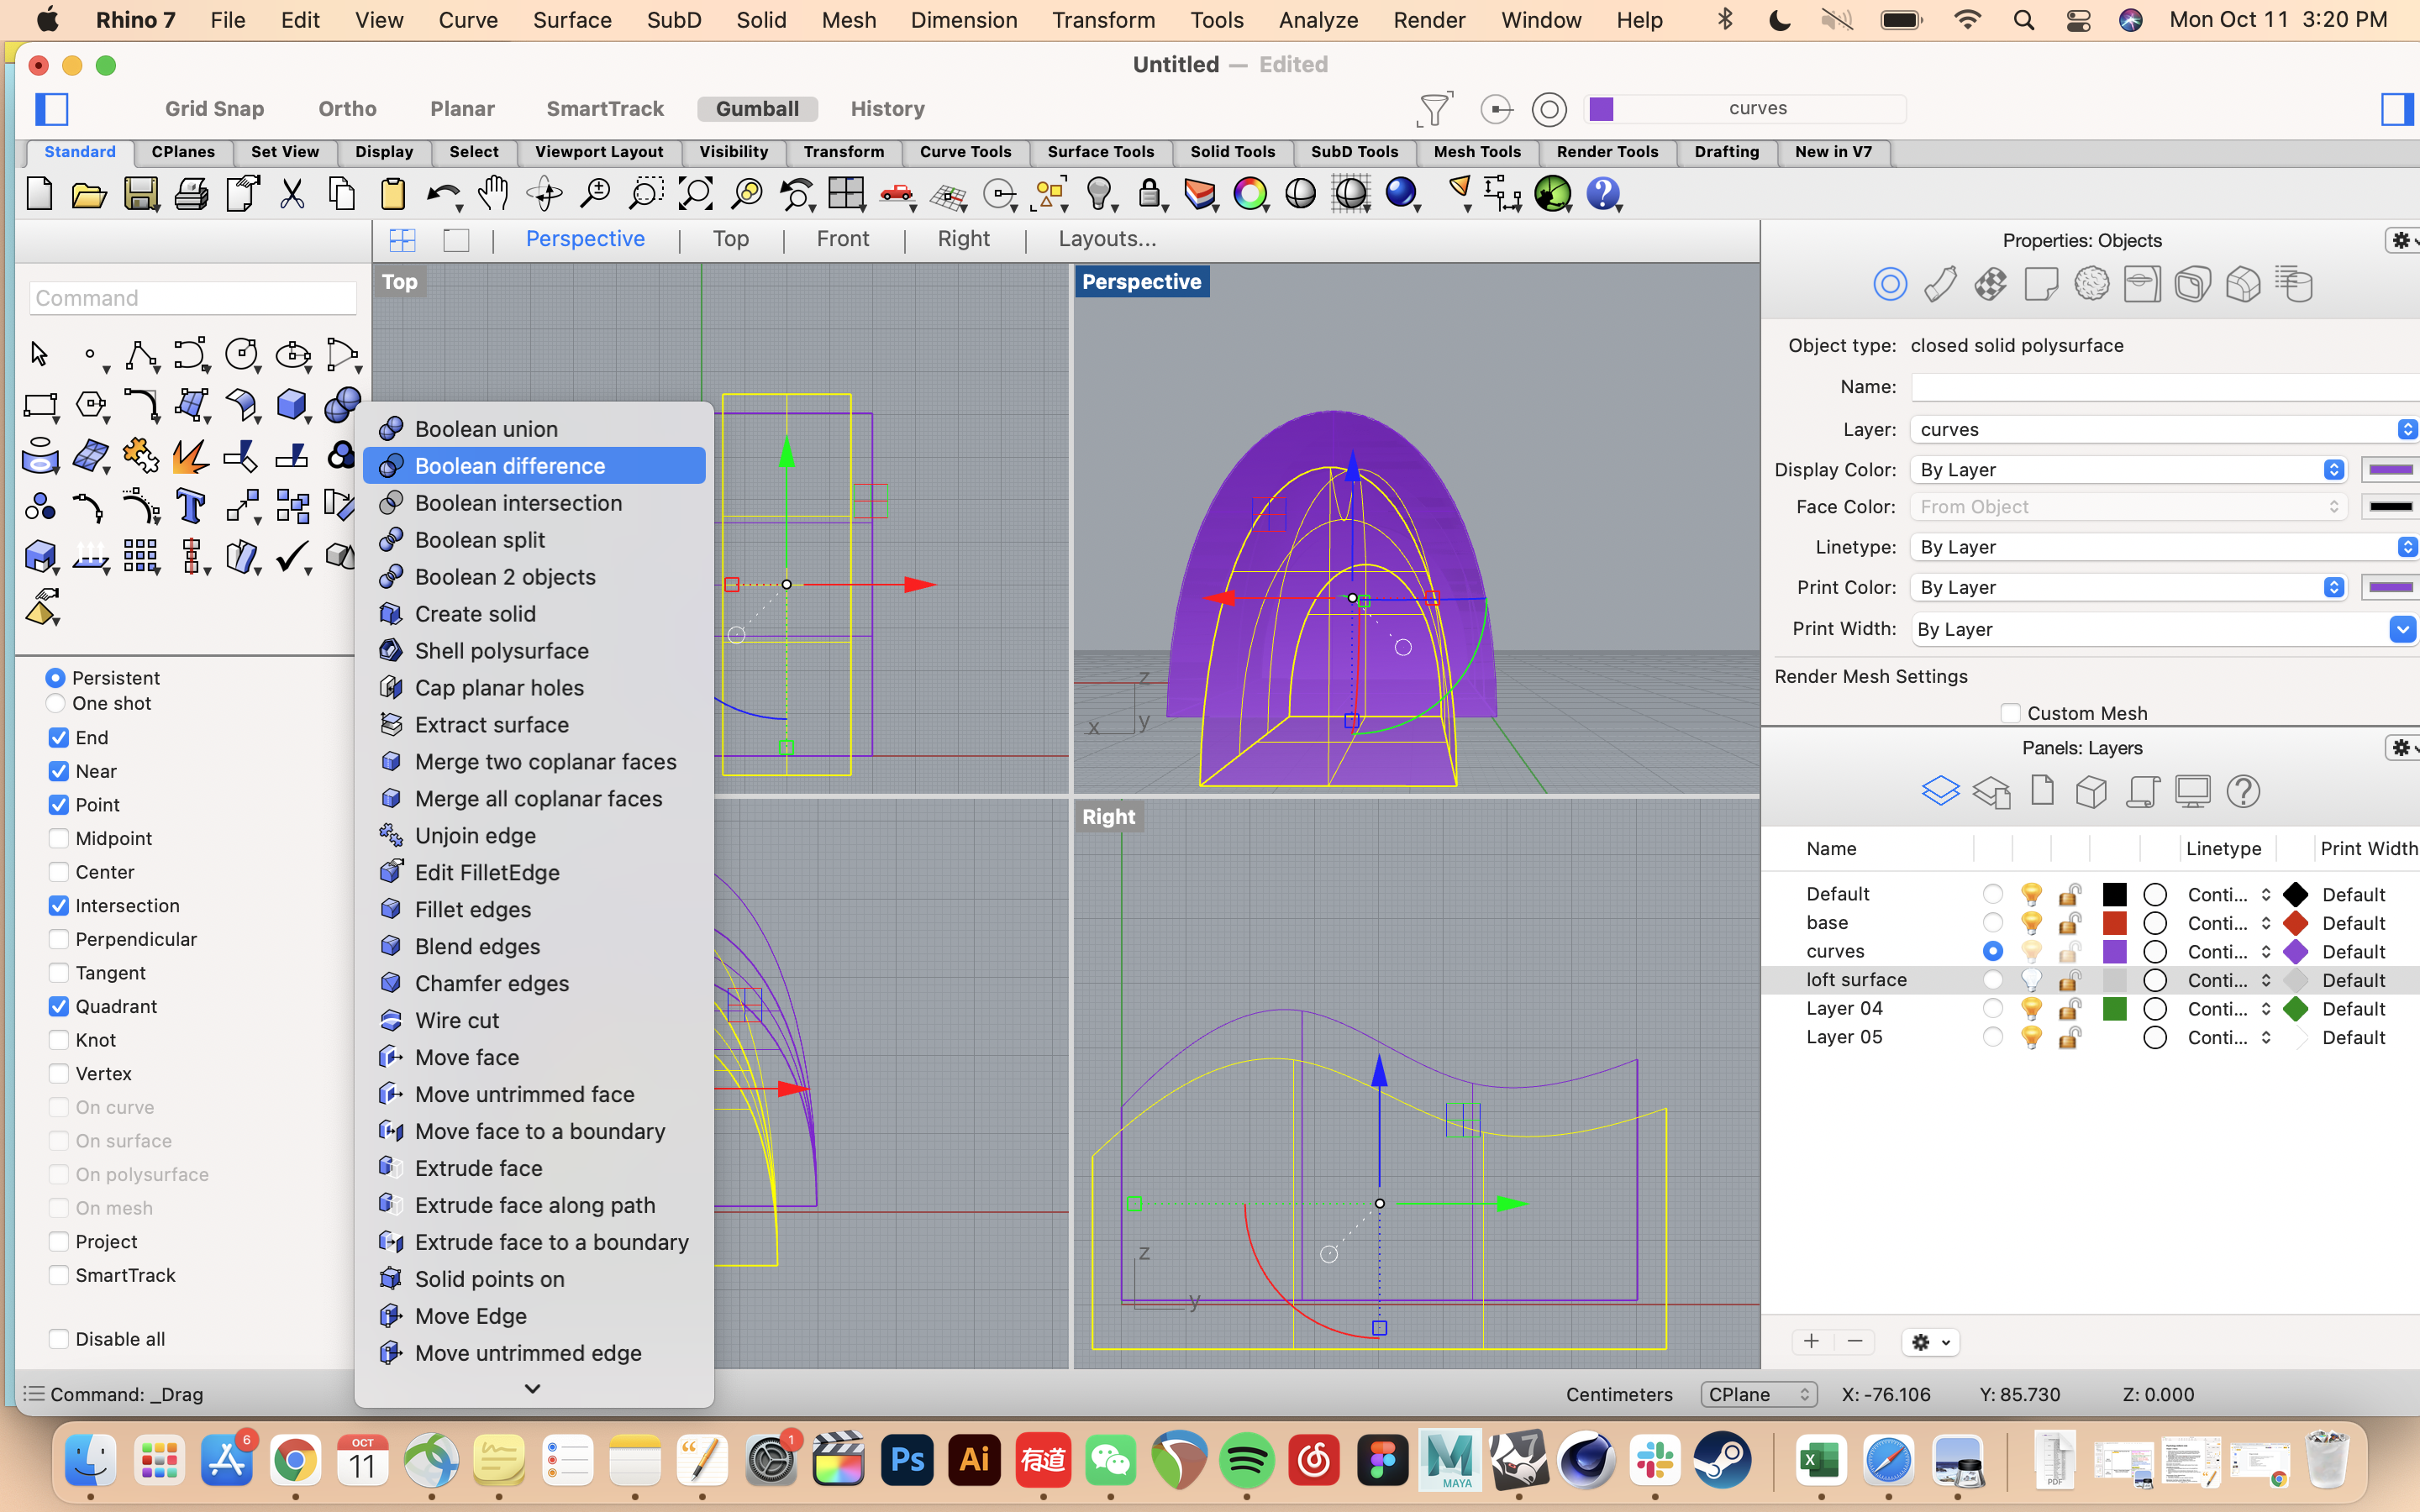
Task: Click the Print toolbar icon
Action: 190,194
